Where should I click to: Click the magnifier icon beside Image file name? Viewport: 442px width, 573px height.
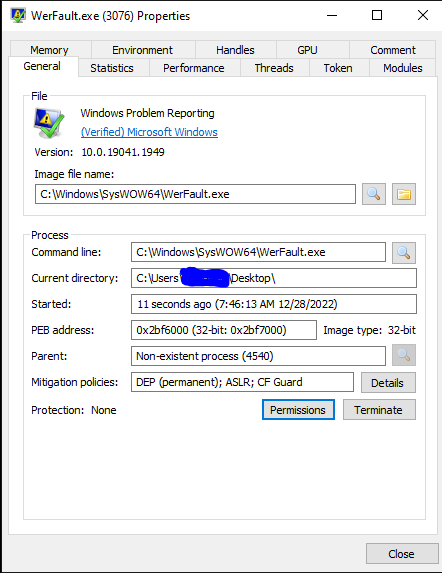tap(374, 194)
